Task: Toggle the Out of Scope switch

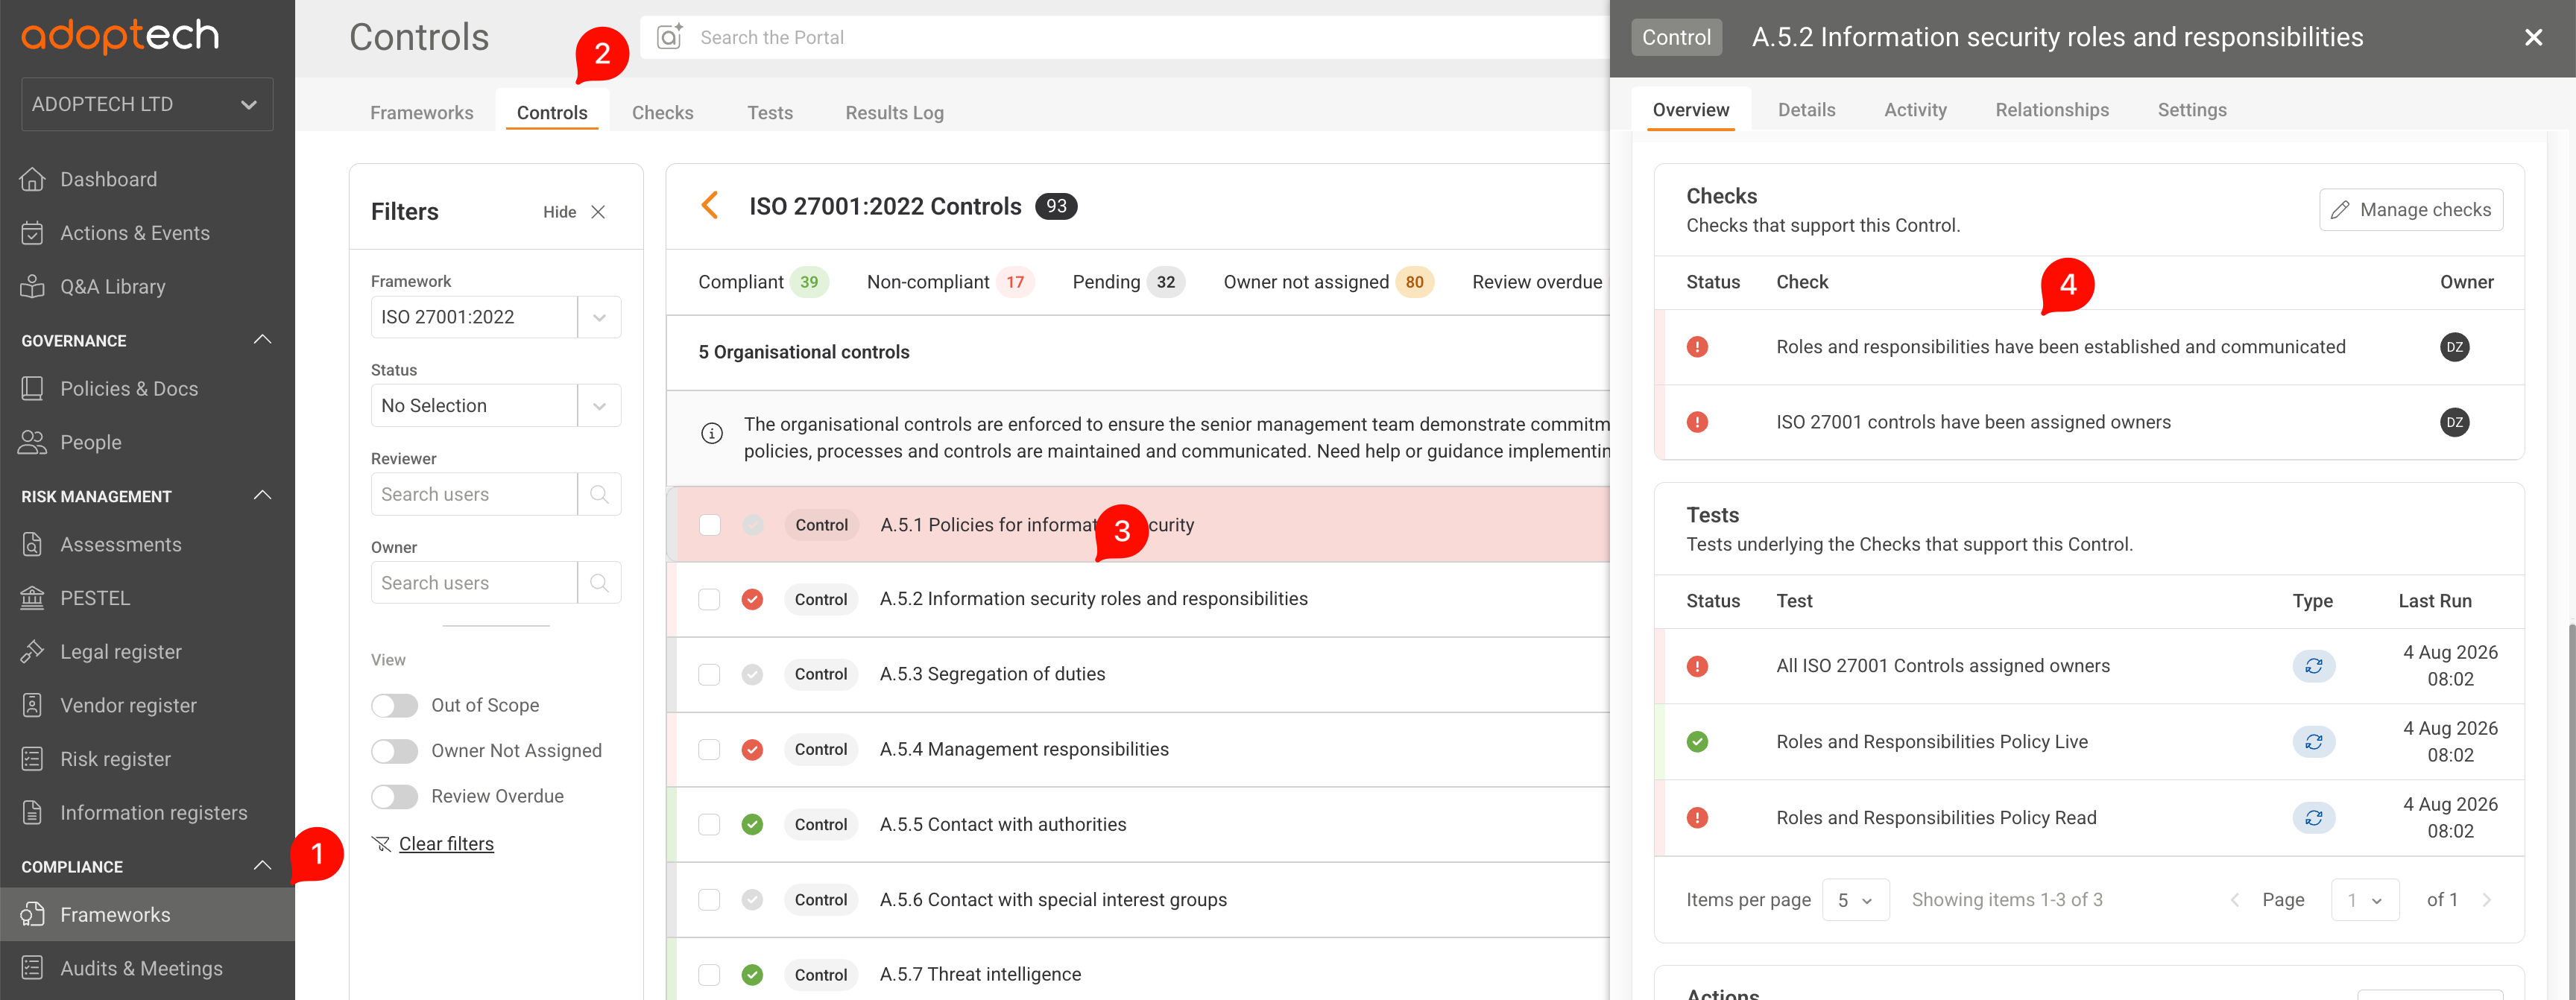Action: coord(394,706)
